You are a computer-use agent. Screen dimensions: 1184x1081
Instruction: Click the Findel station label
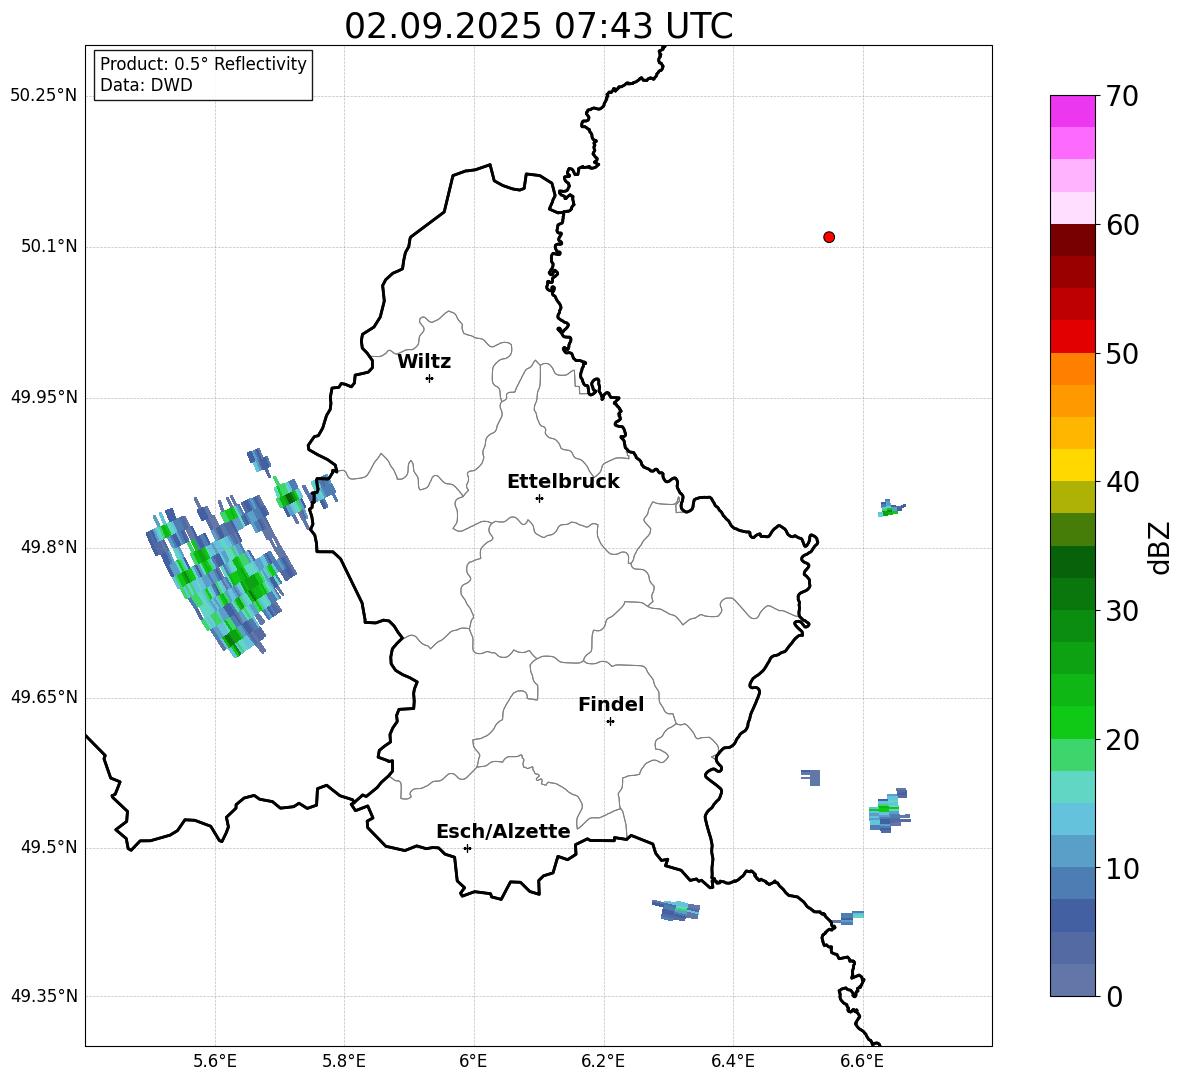pyautogui.click(x=611, y=704)
